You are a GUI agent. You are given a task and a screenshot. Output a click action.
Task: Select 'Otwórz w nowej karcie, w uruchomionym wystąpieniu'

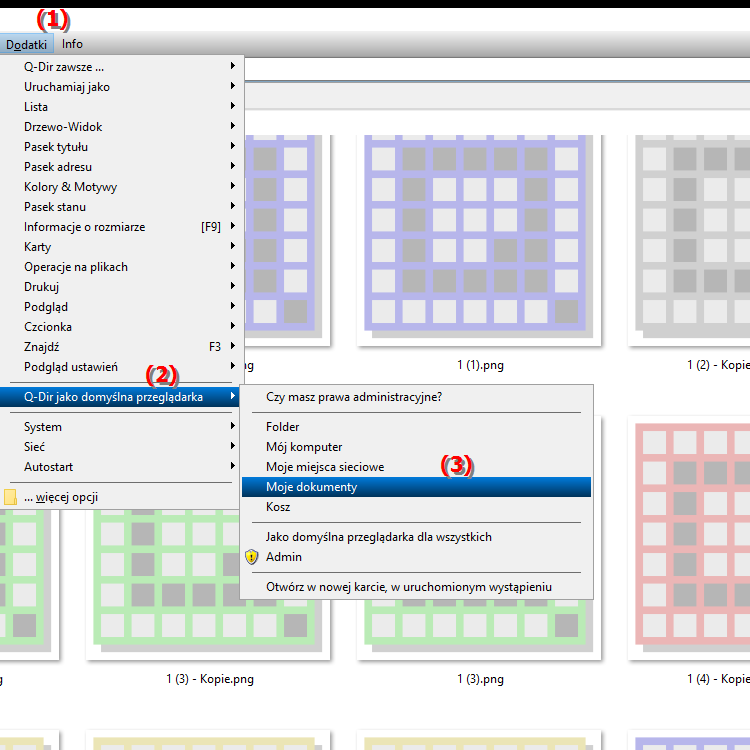click(416, 587)
